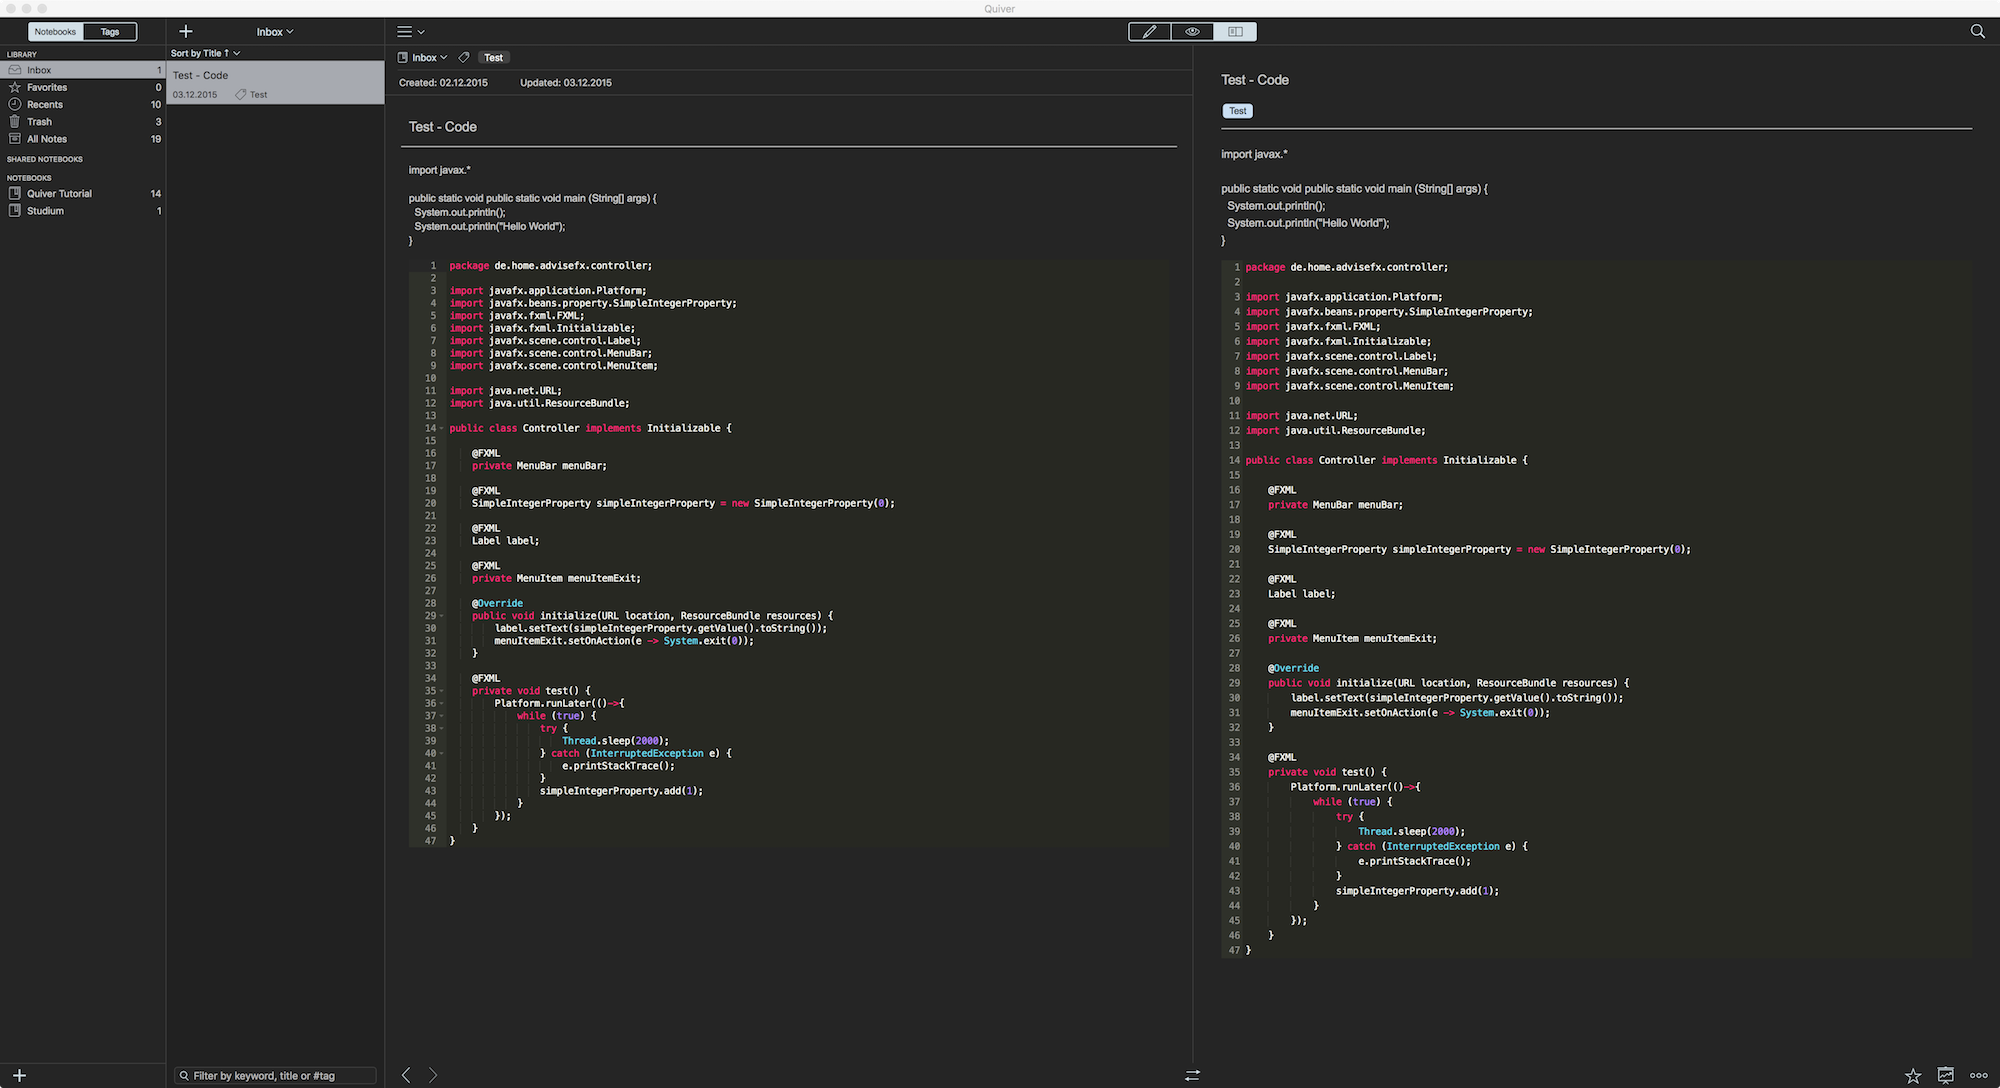This screenshot has width=2000, height=1088.
Task: Open Quiver Tutorial notebook
Action: (x=59, y=194)
